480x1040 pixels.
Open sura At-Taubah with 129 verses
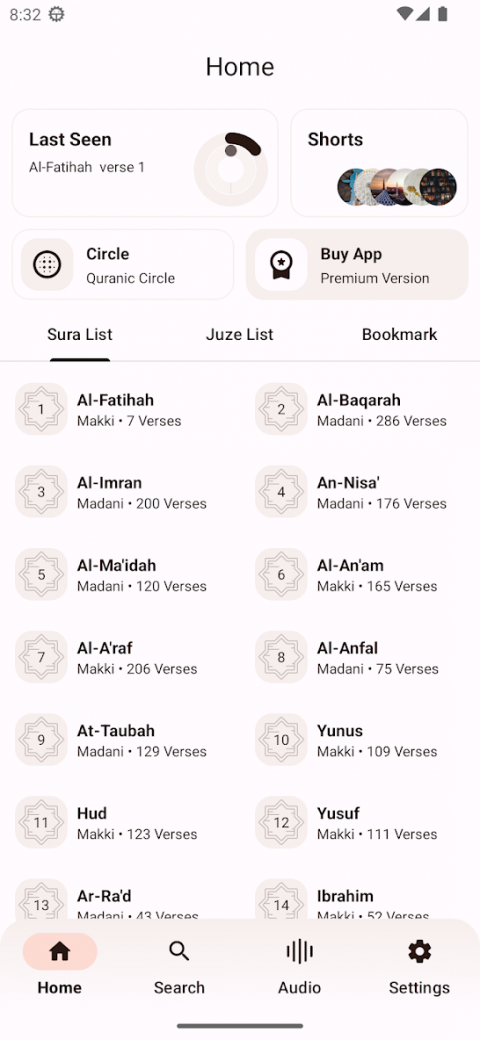coord(111,740)
